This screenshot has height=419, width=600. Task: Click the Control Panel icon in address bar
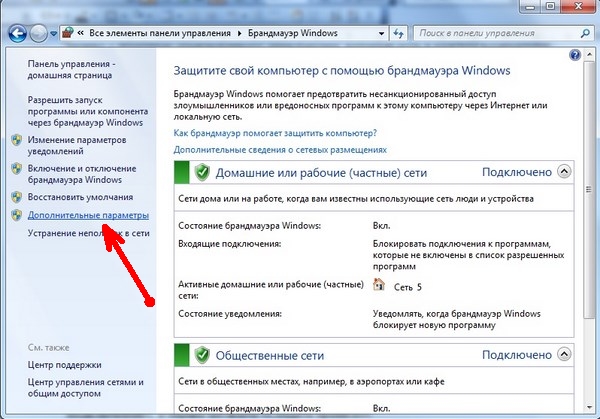tap(68, 33)
